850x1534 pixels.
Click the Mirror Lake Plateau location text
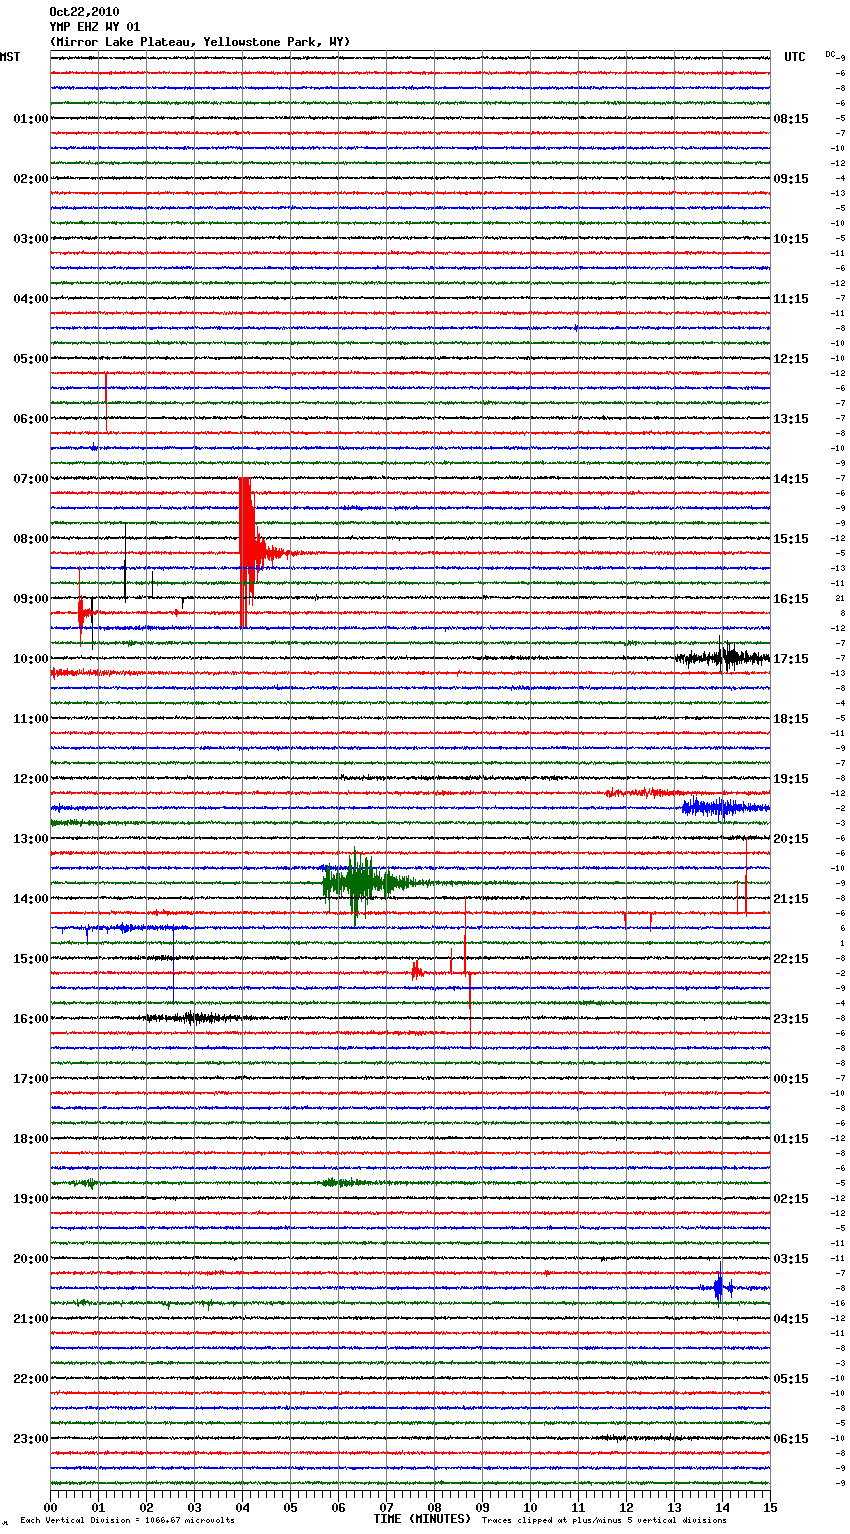[200, 42]
